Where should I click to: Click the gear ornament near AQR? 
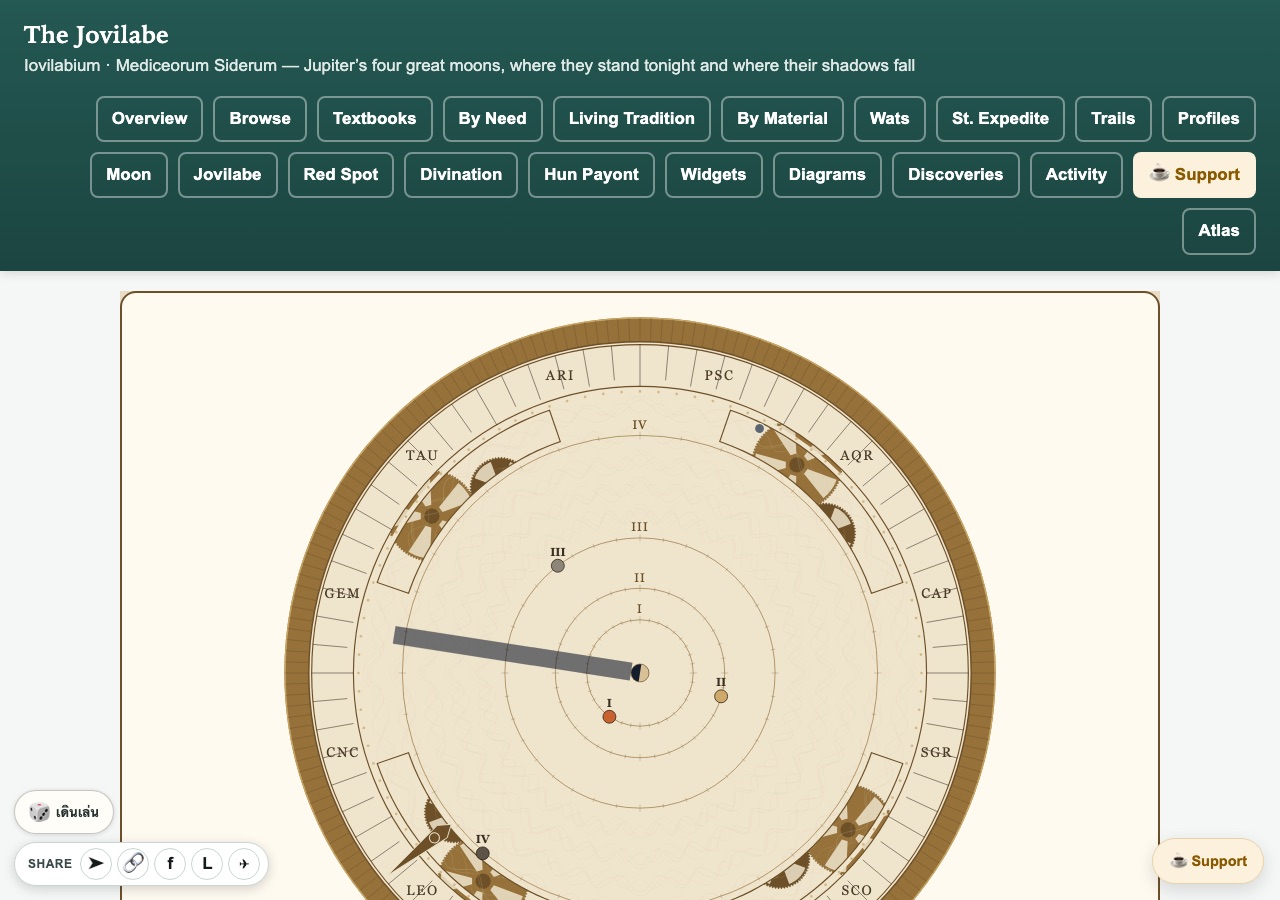coord(797,465)
